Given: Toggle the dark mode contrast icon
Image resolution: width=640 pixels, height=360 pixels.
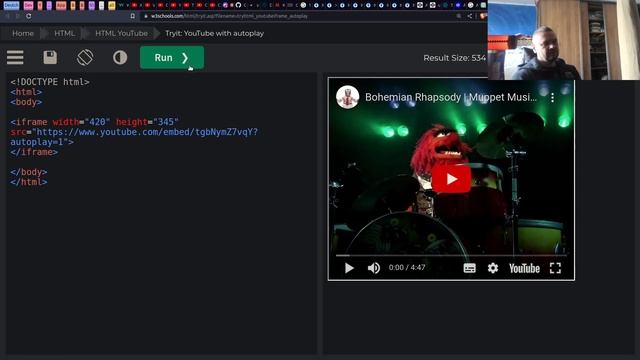Looking at the screenshot, I should (120, 58).
